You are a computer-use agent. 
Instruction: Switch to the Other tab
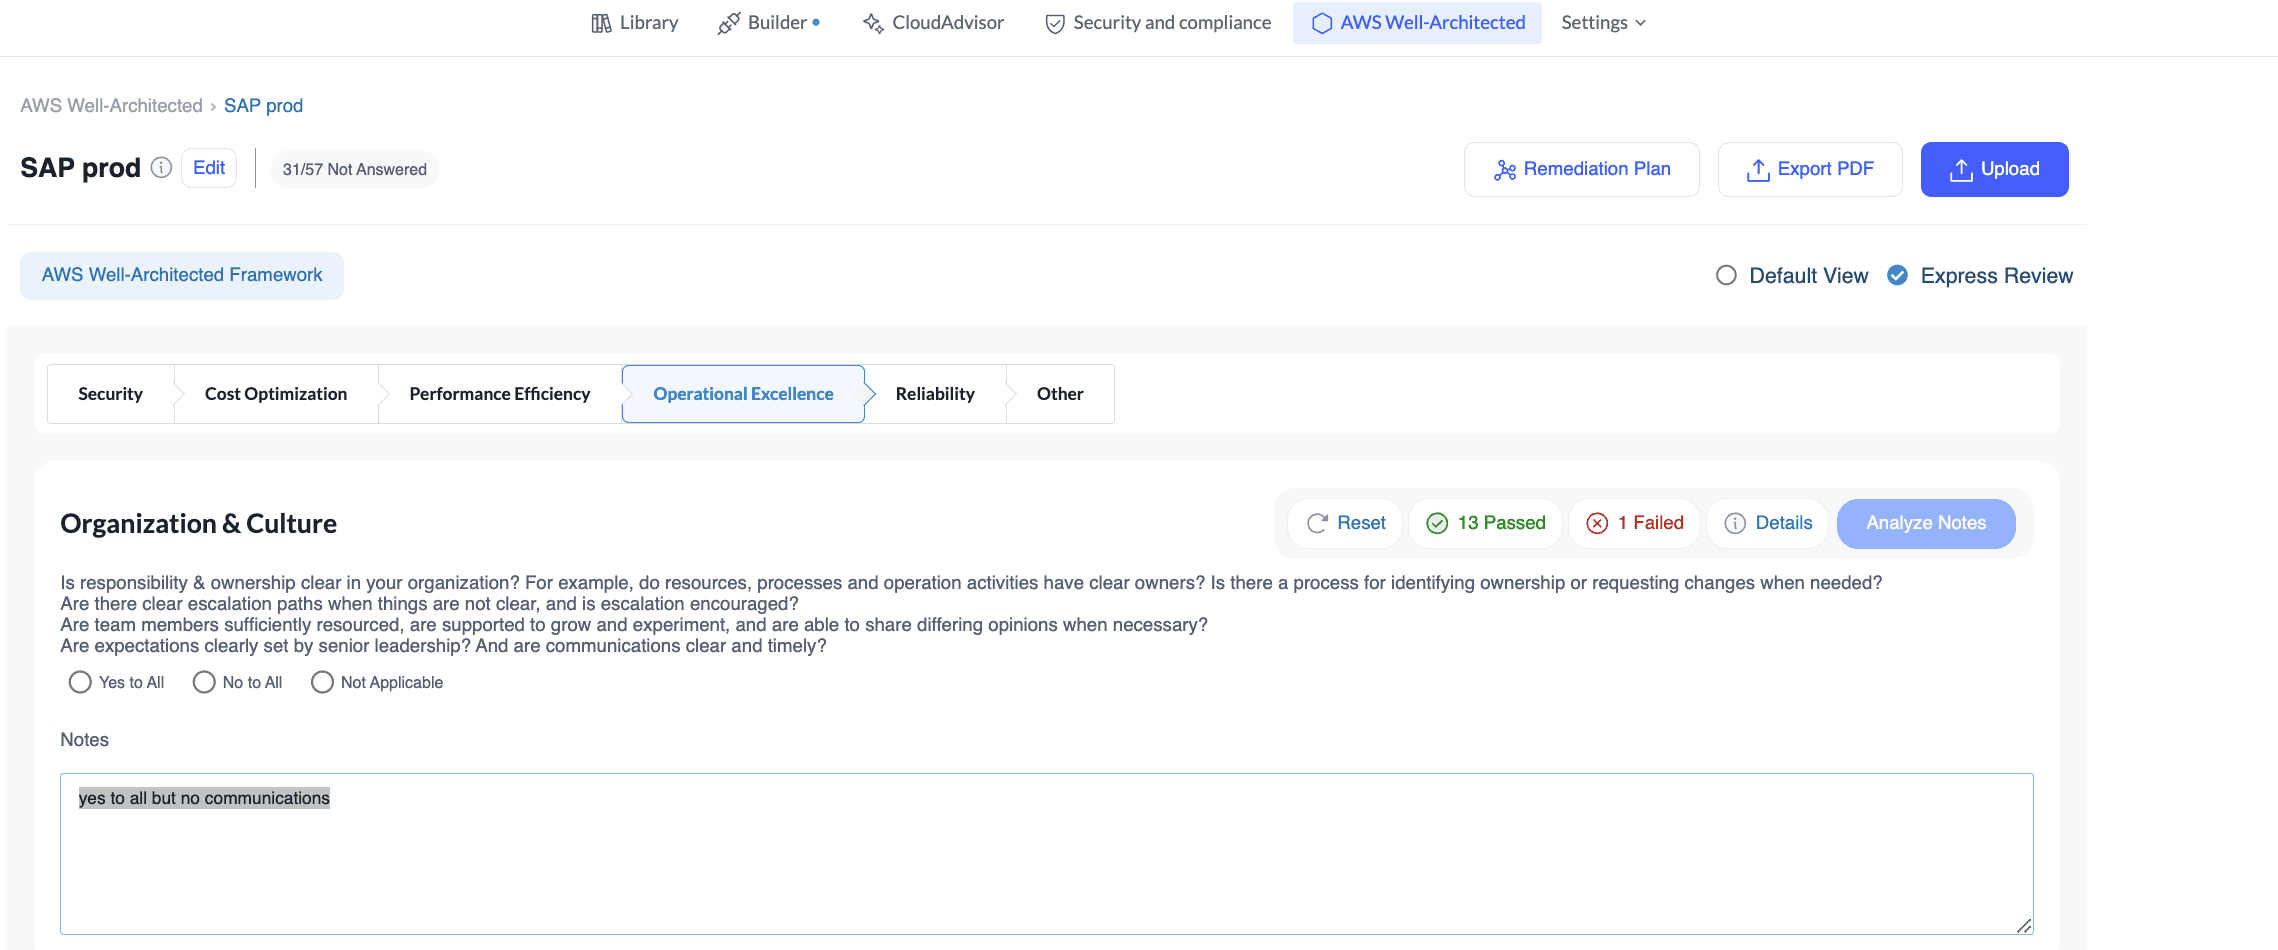pyautogui.click(x=1060, y=394)
